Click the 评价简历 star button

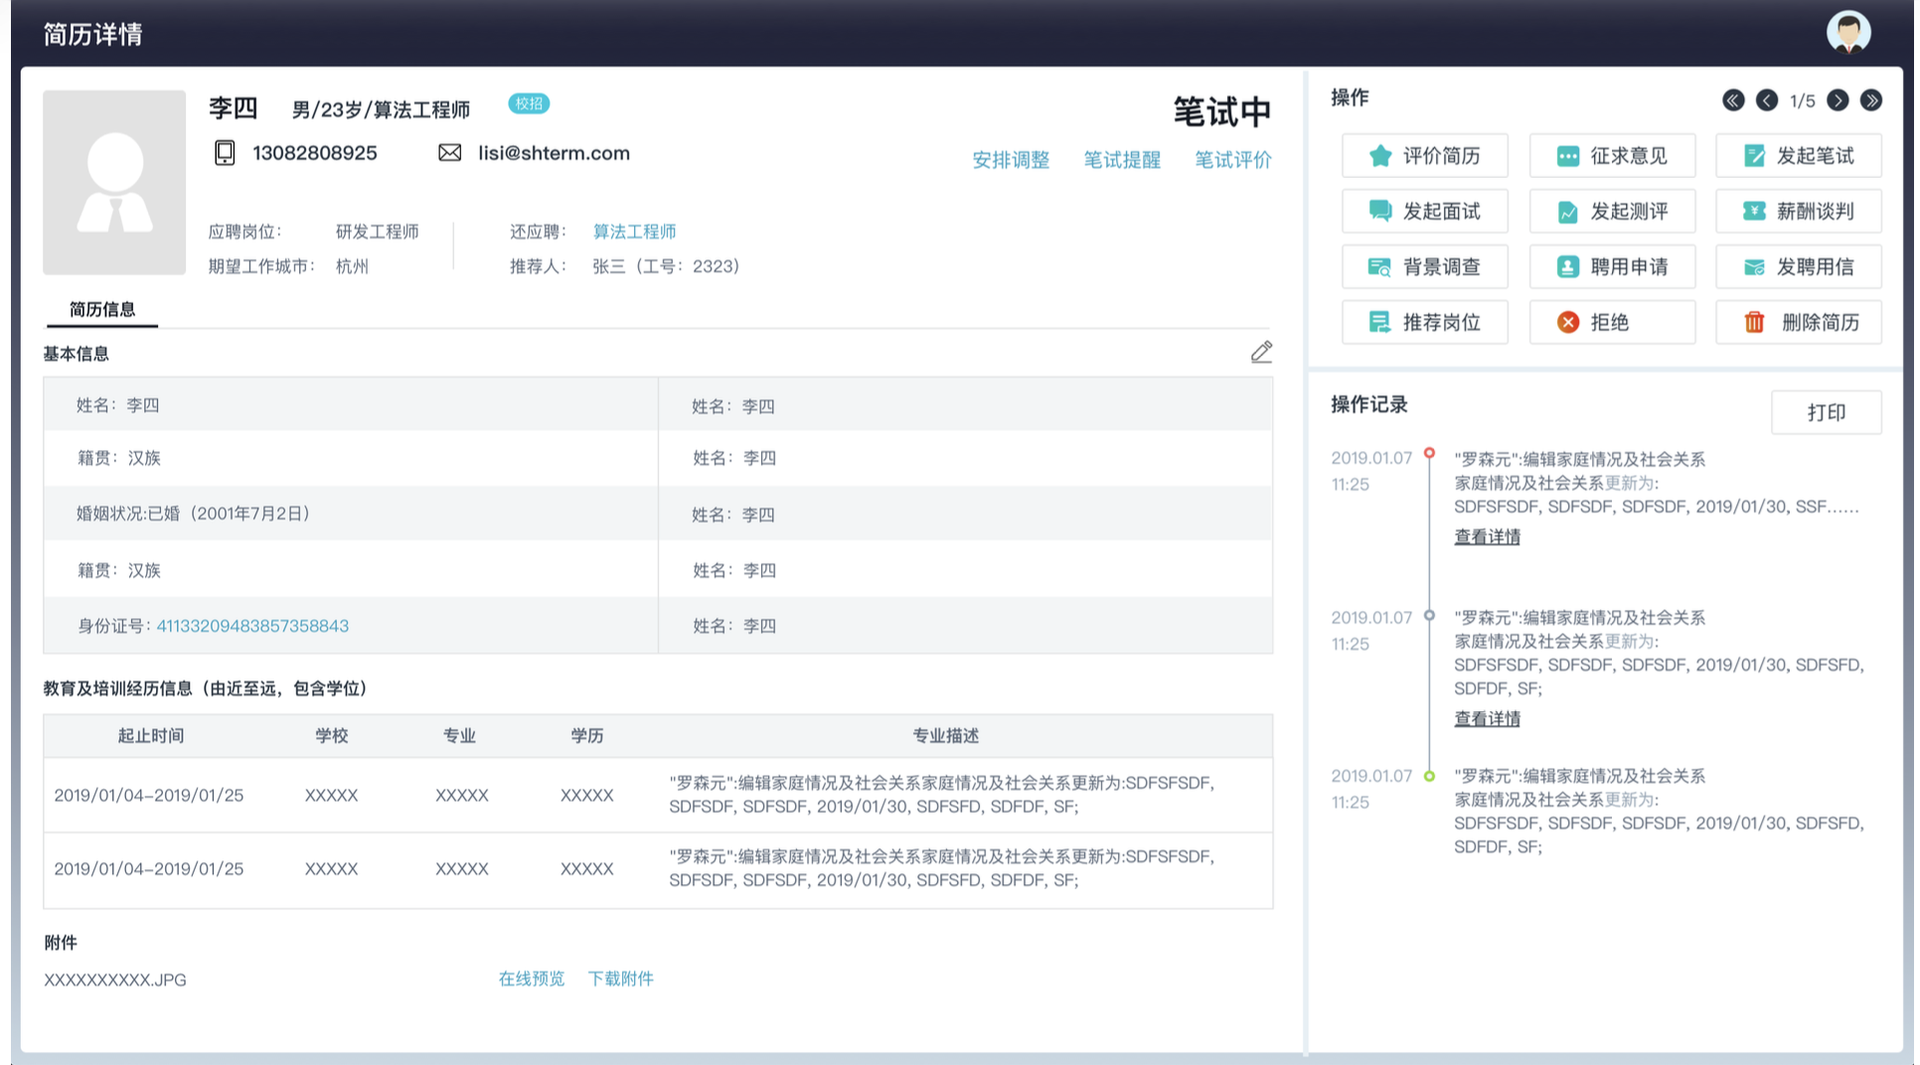1425,156
